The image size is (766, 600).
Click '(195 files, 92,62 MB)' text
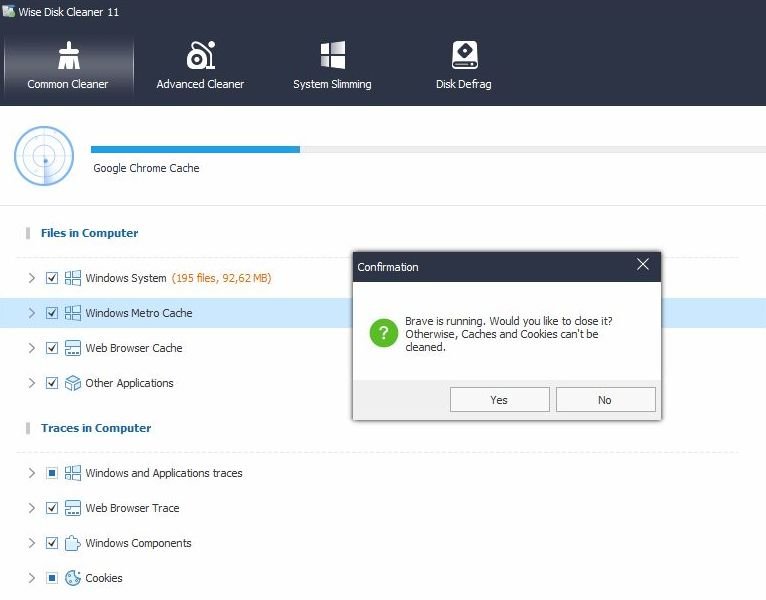point(221,278)
